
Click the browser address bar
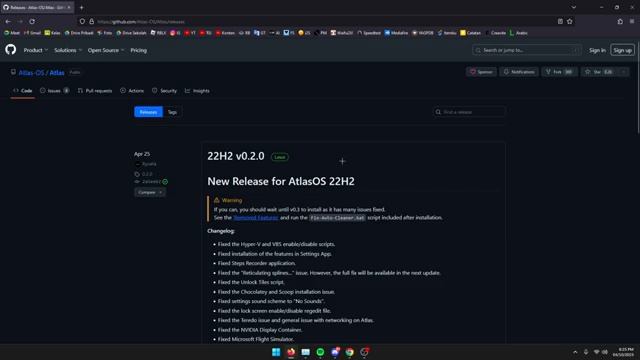click(x=318, y=21)
